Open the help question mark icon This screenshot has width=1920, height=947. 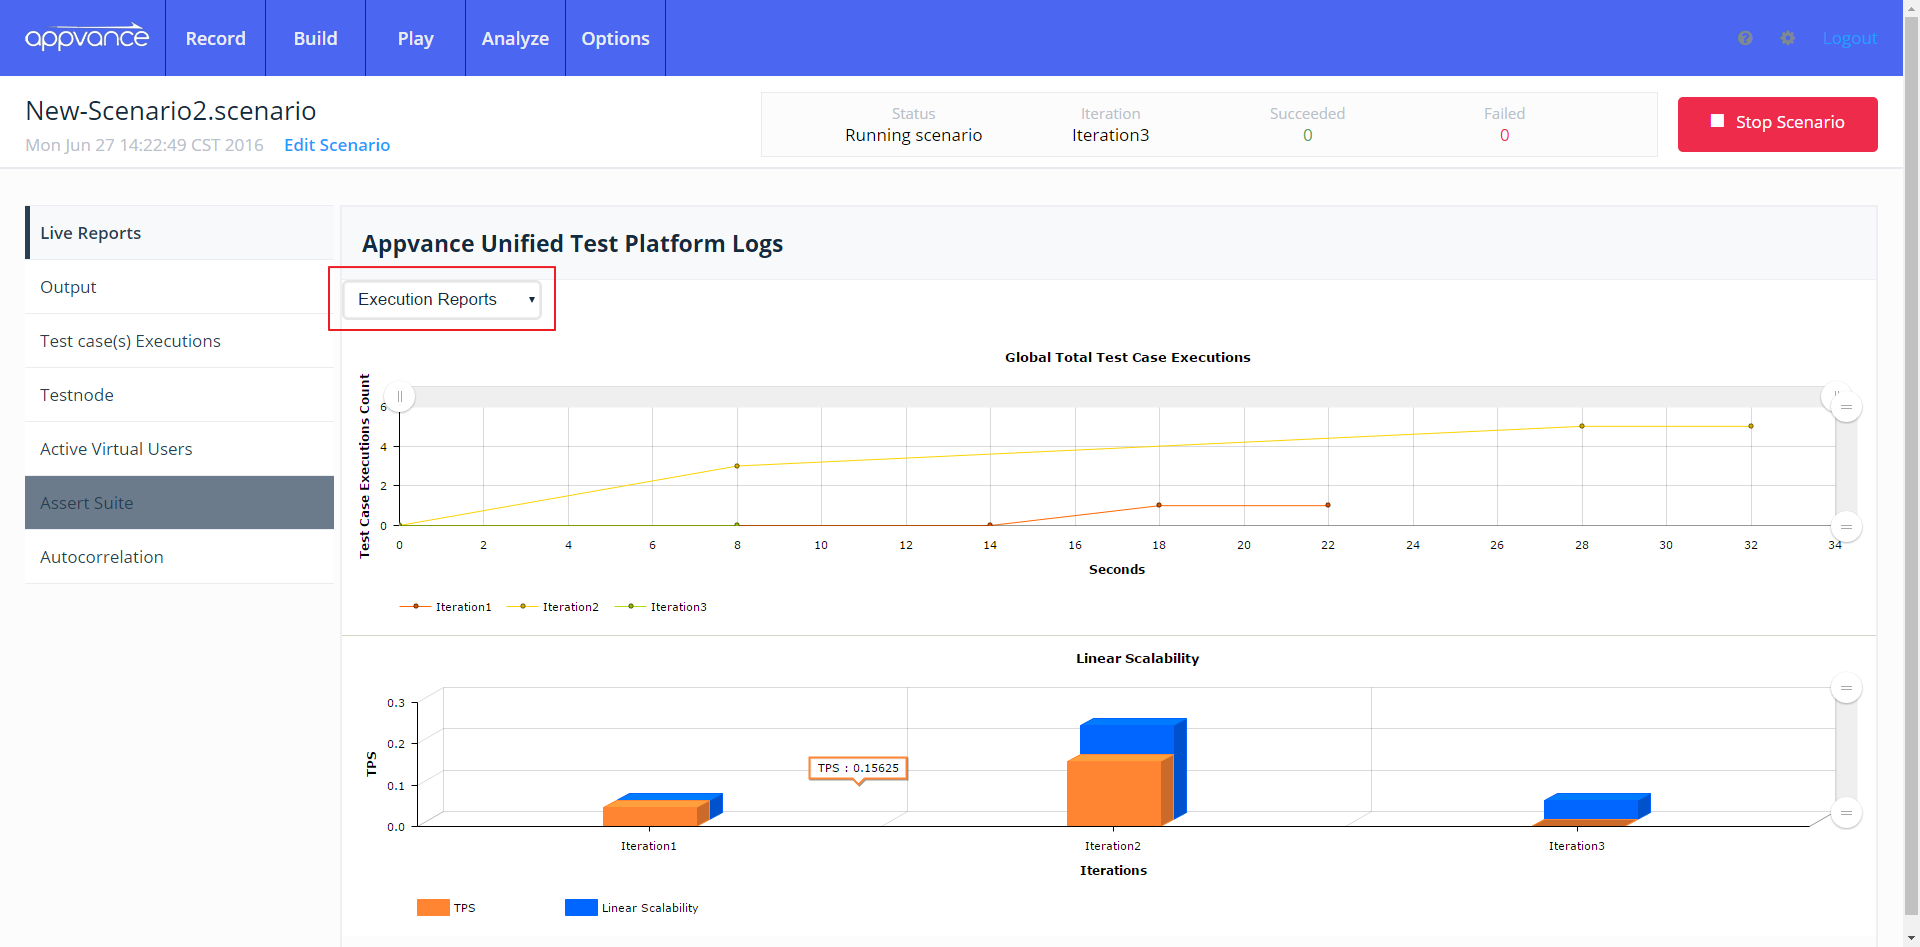coord(1745,38)
